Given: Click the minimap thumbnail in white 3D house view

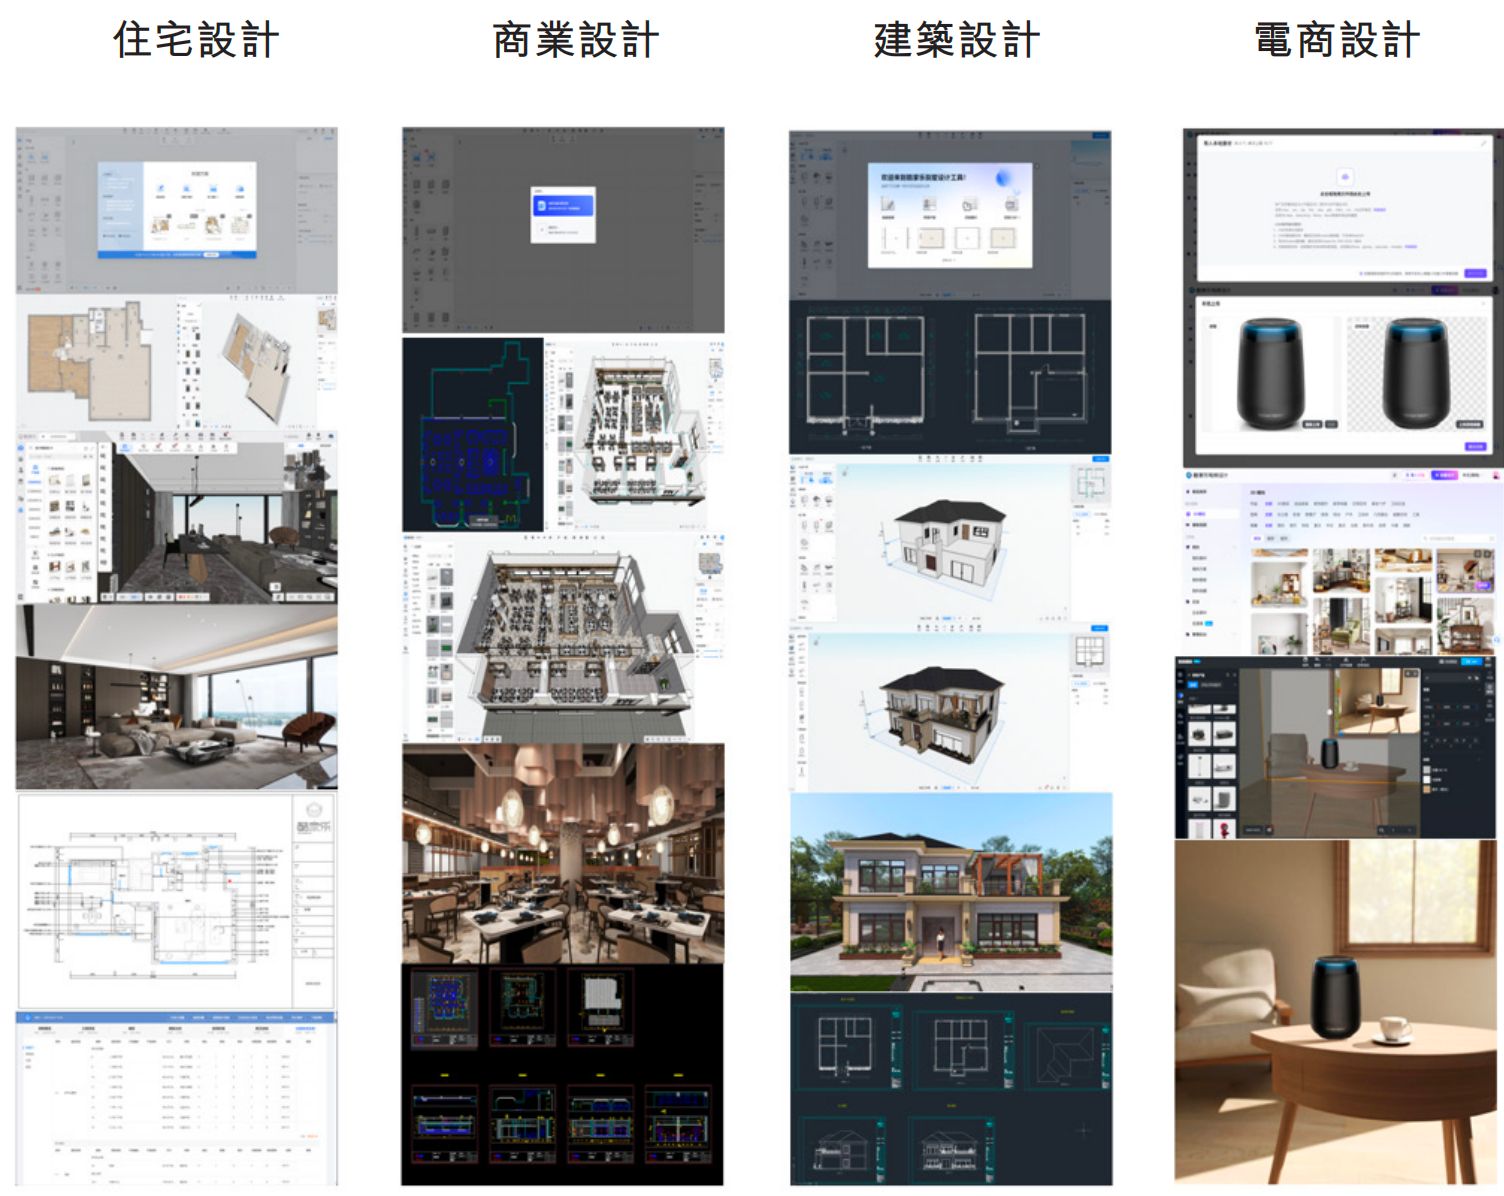Looking at the screenshot, I should point(1089,484).
